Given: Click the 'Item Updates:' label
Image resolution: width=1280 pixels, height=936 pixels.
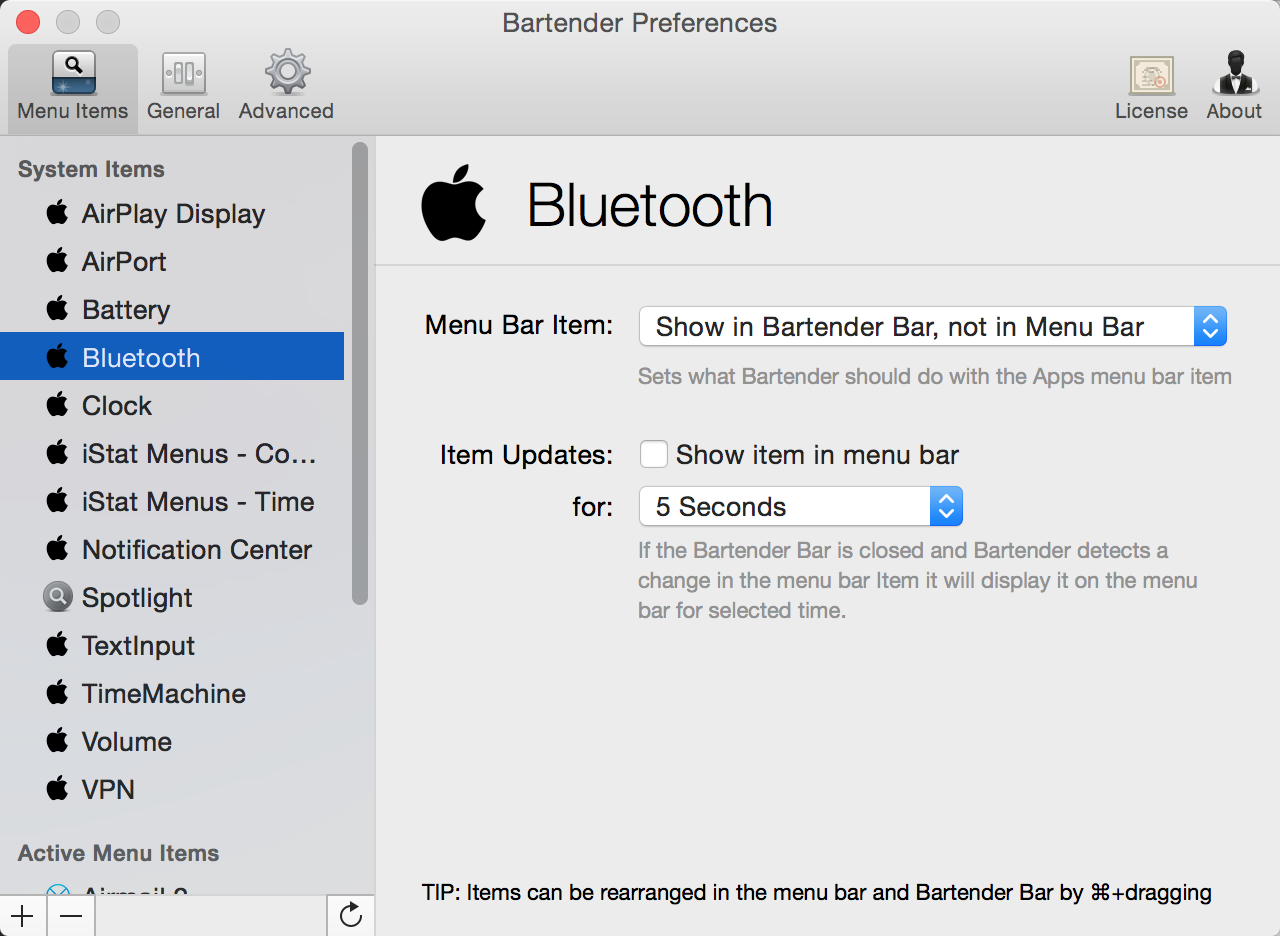Looking at the screenshot, I should coord(526,455).
